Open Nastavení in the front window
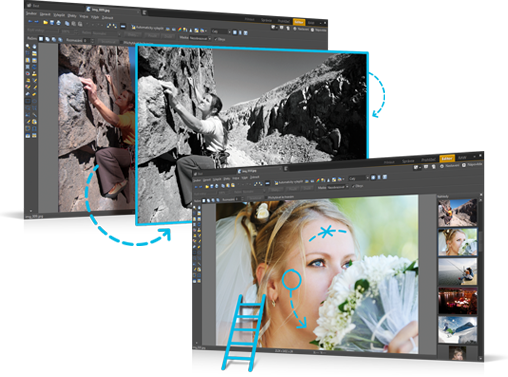Image resolution: width=508 pixels, height=377 pixels. [450, 166]
